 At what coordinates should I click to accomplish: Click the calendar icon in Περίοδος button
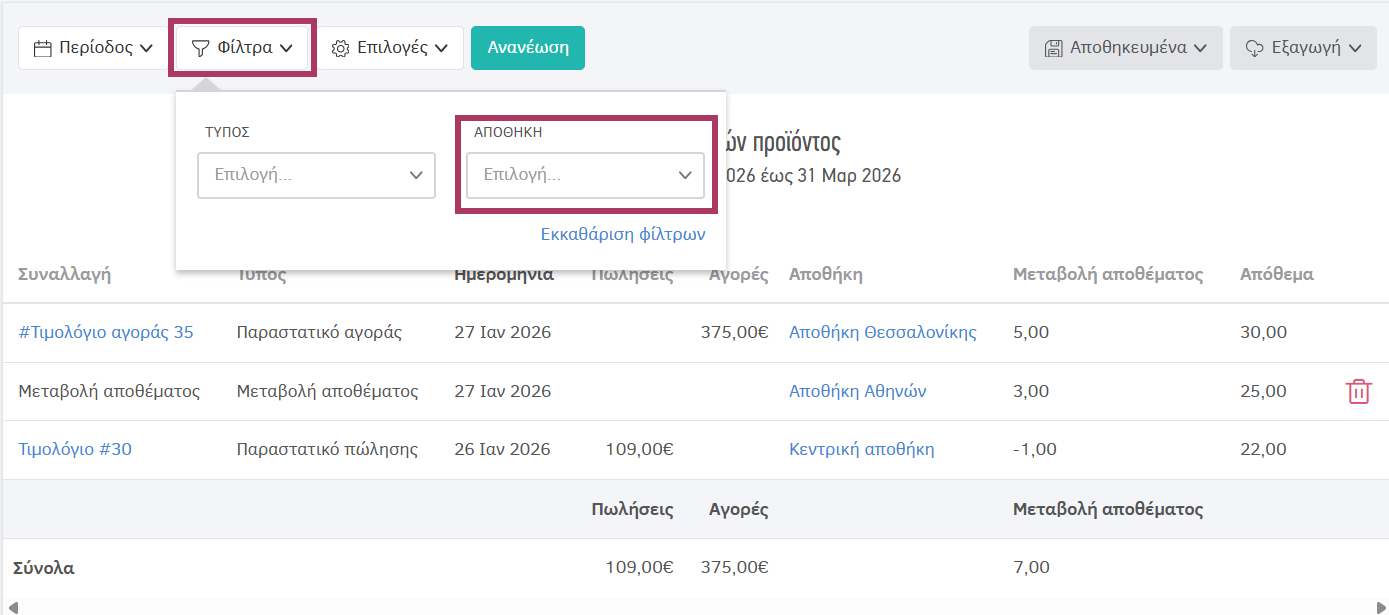tap(43, 48)
